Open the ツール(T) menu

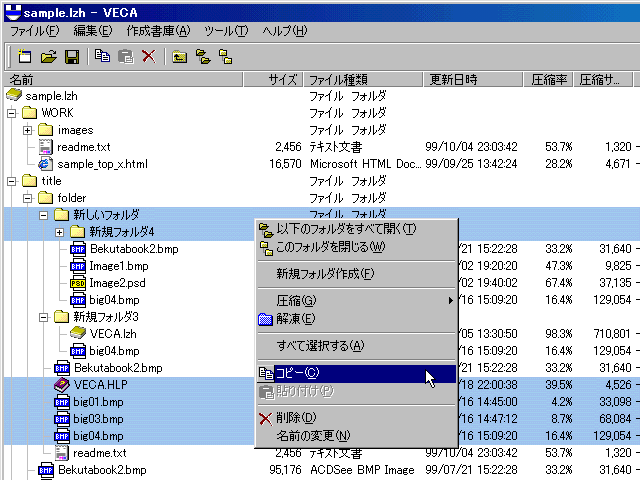[x=226, y=31]
